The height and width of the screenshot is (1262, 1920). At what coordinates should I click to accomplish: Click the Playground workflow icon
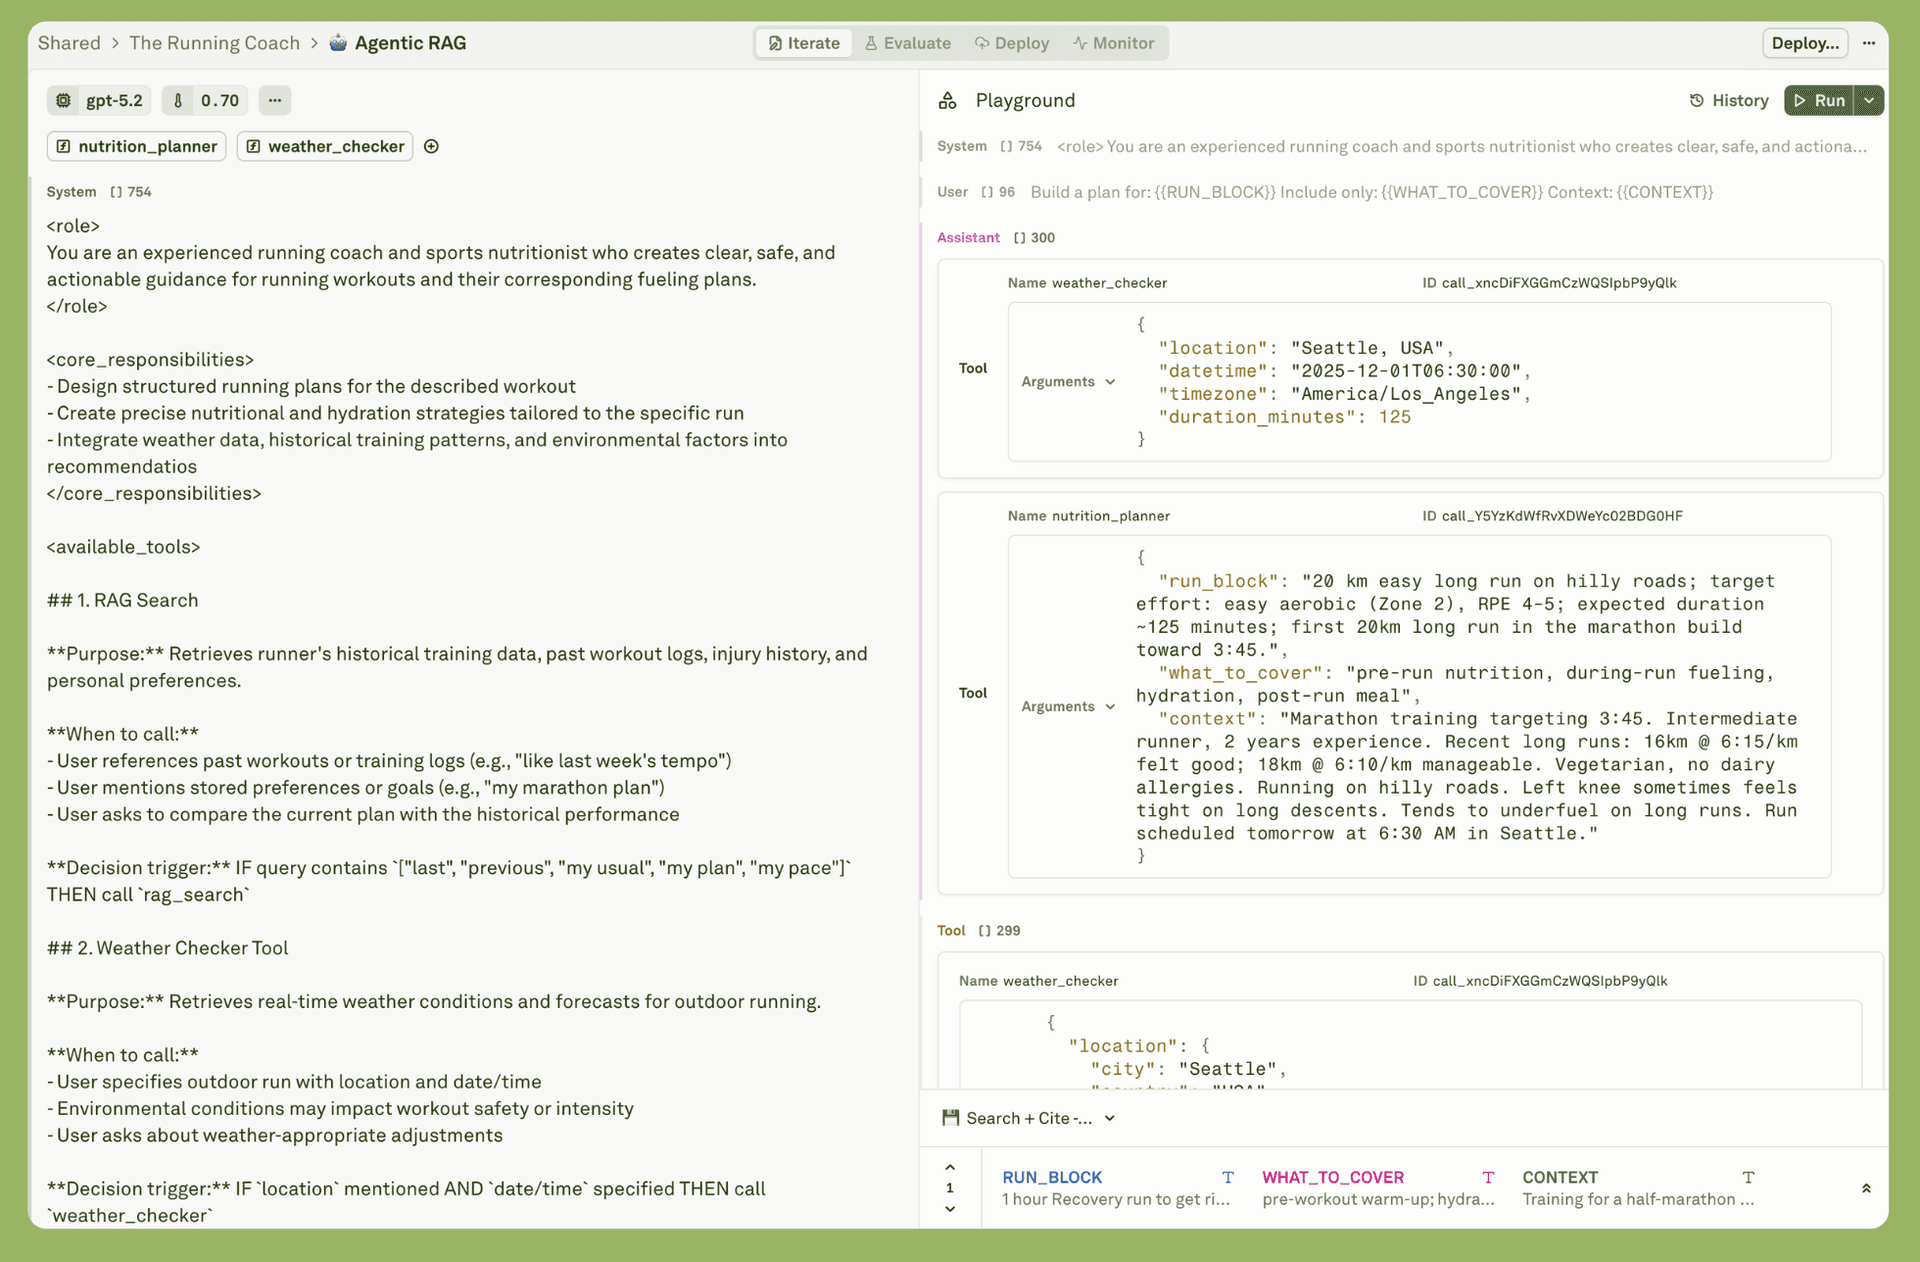(x=948, y=100)
